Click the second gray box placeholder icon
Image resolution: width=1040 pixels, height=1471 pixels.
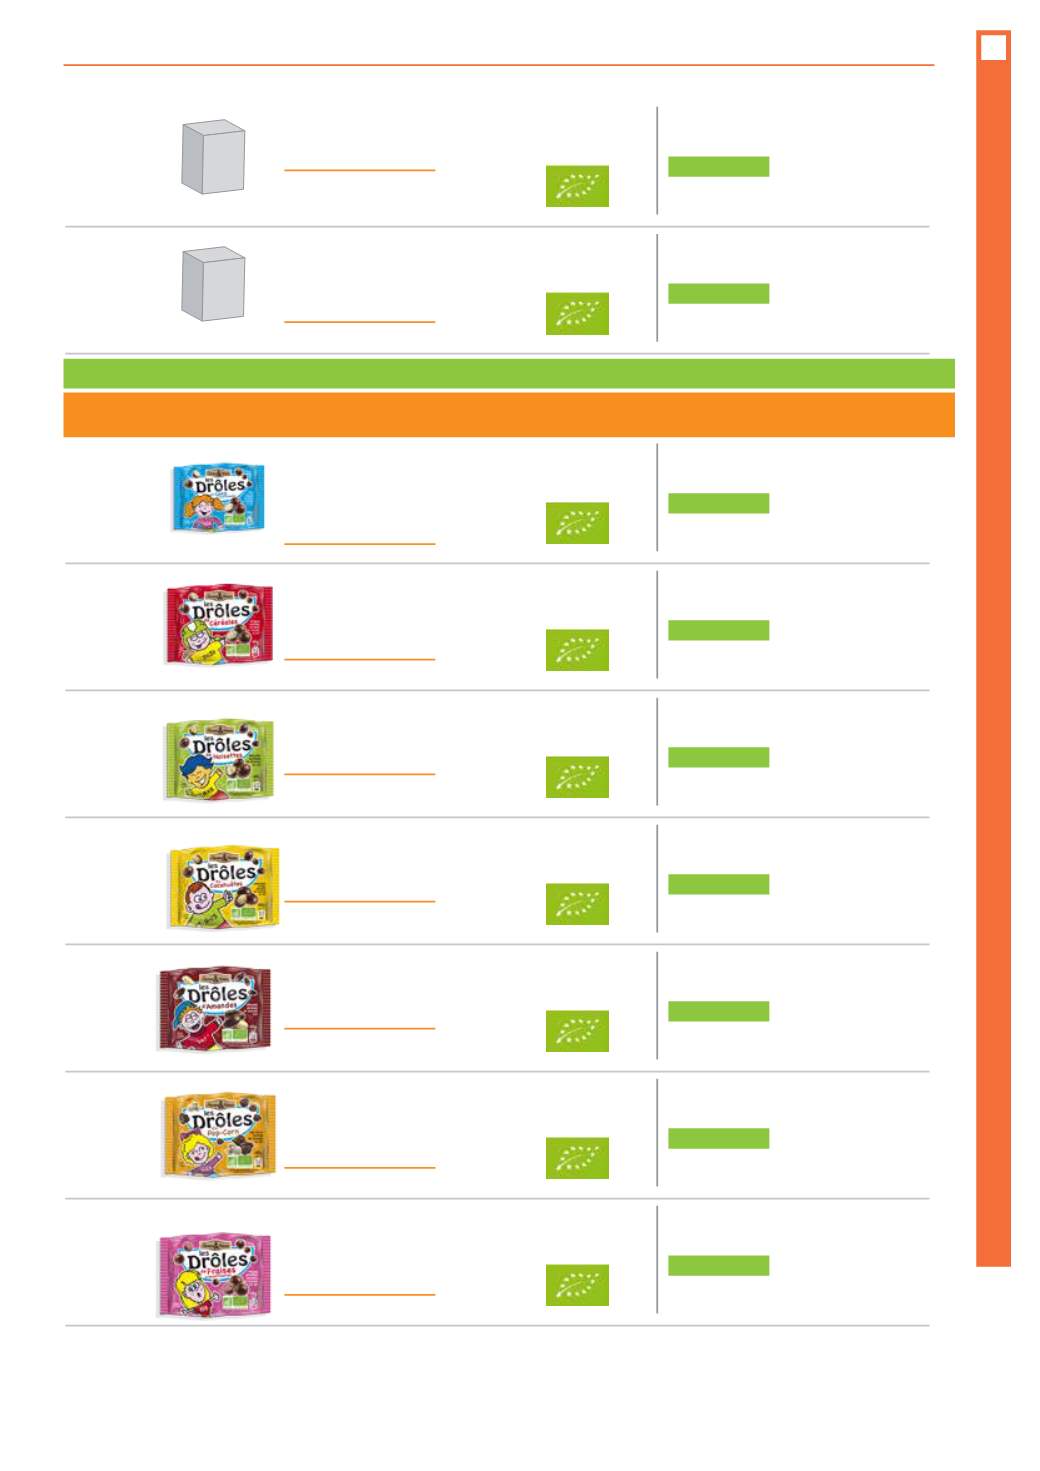213,284
